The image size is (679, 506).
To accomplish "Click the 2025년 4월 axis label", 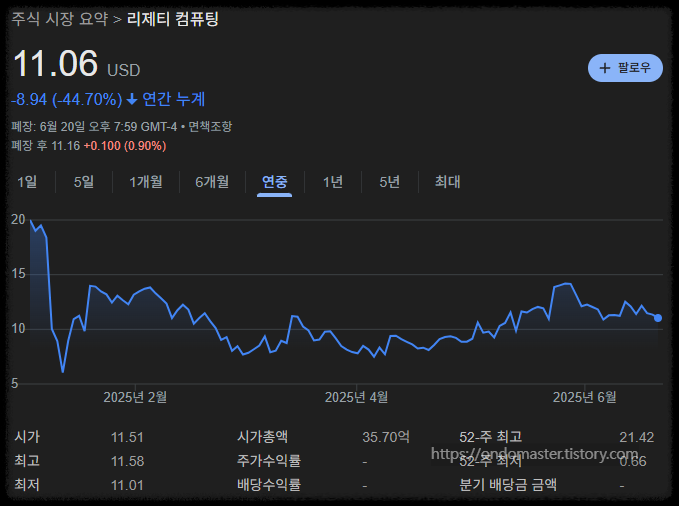I will [x=356, y=397].
